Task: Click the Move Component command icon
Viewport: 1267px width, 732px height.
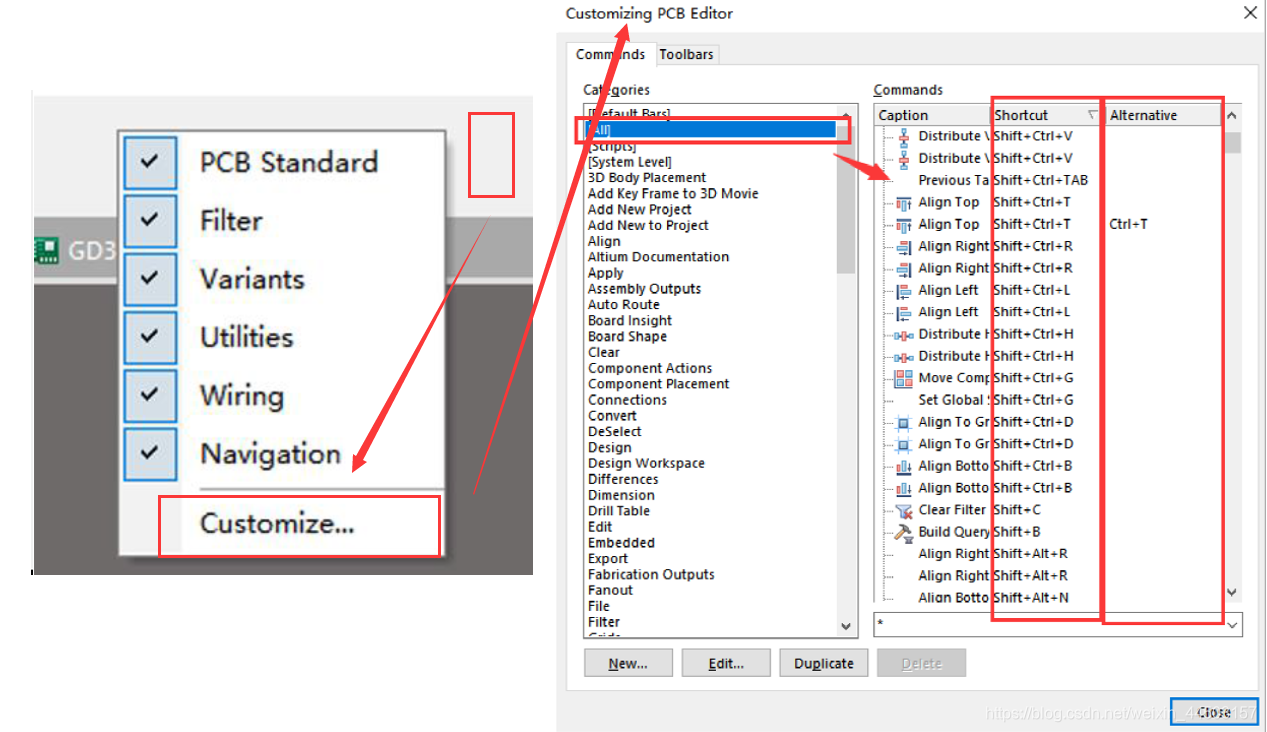Action: click(903, 378)
